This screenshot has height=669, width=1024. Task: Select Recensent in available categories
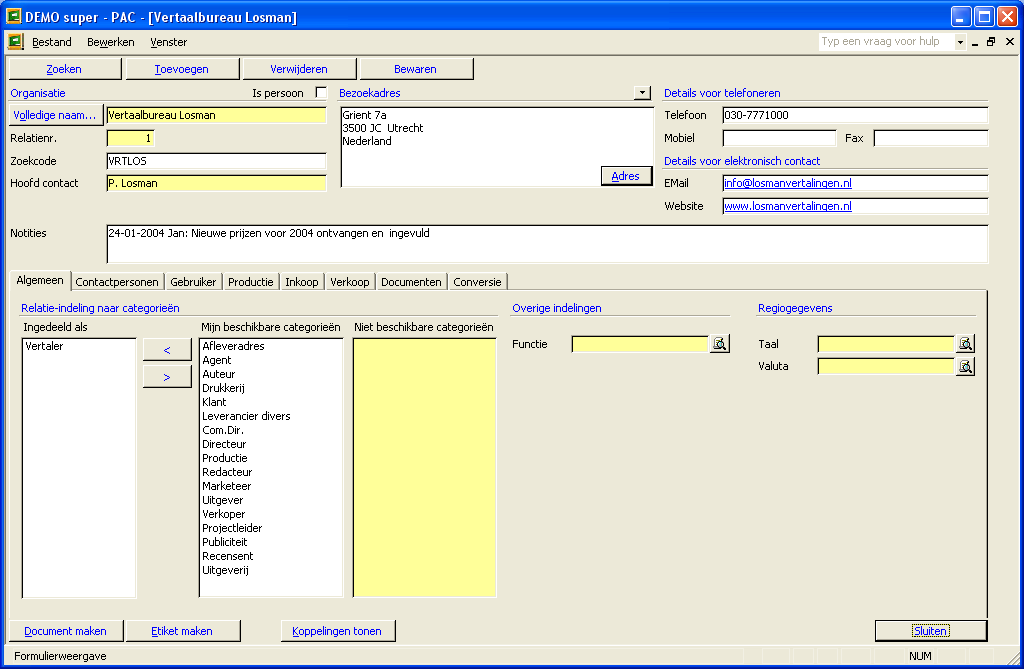(270, 556)
